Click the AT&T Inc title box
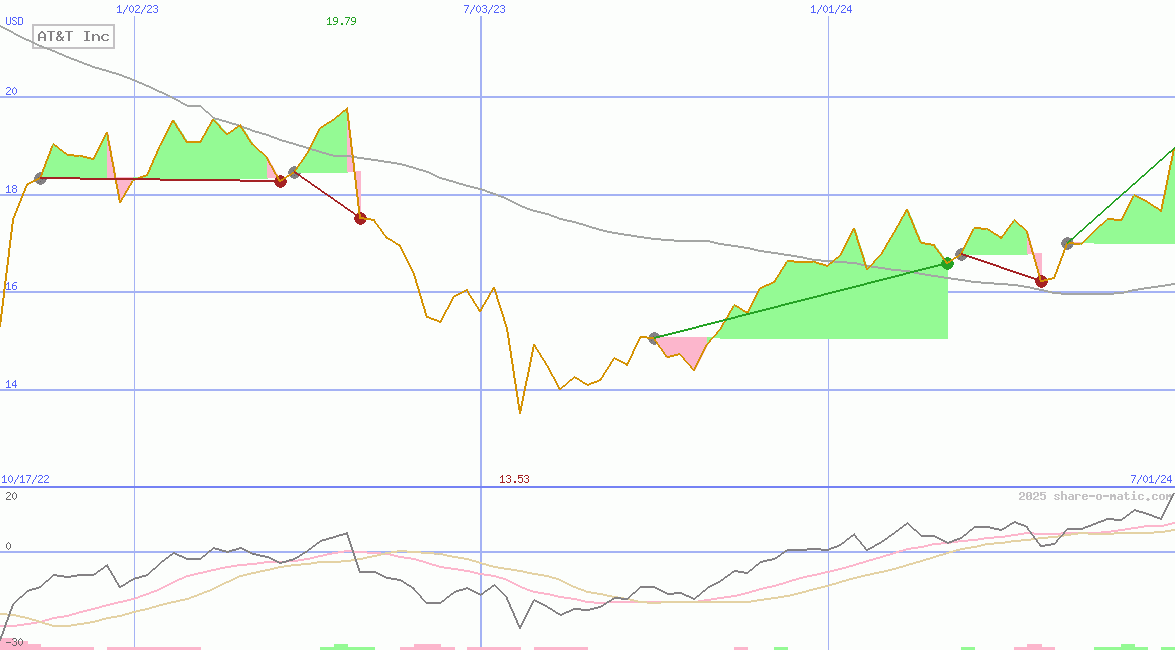This screenshot has width=1175, height=650. point(73,37)
